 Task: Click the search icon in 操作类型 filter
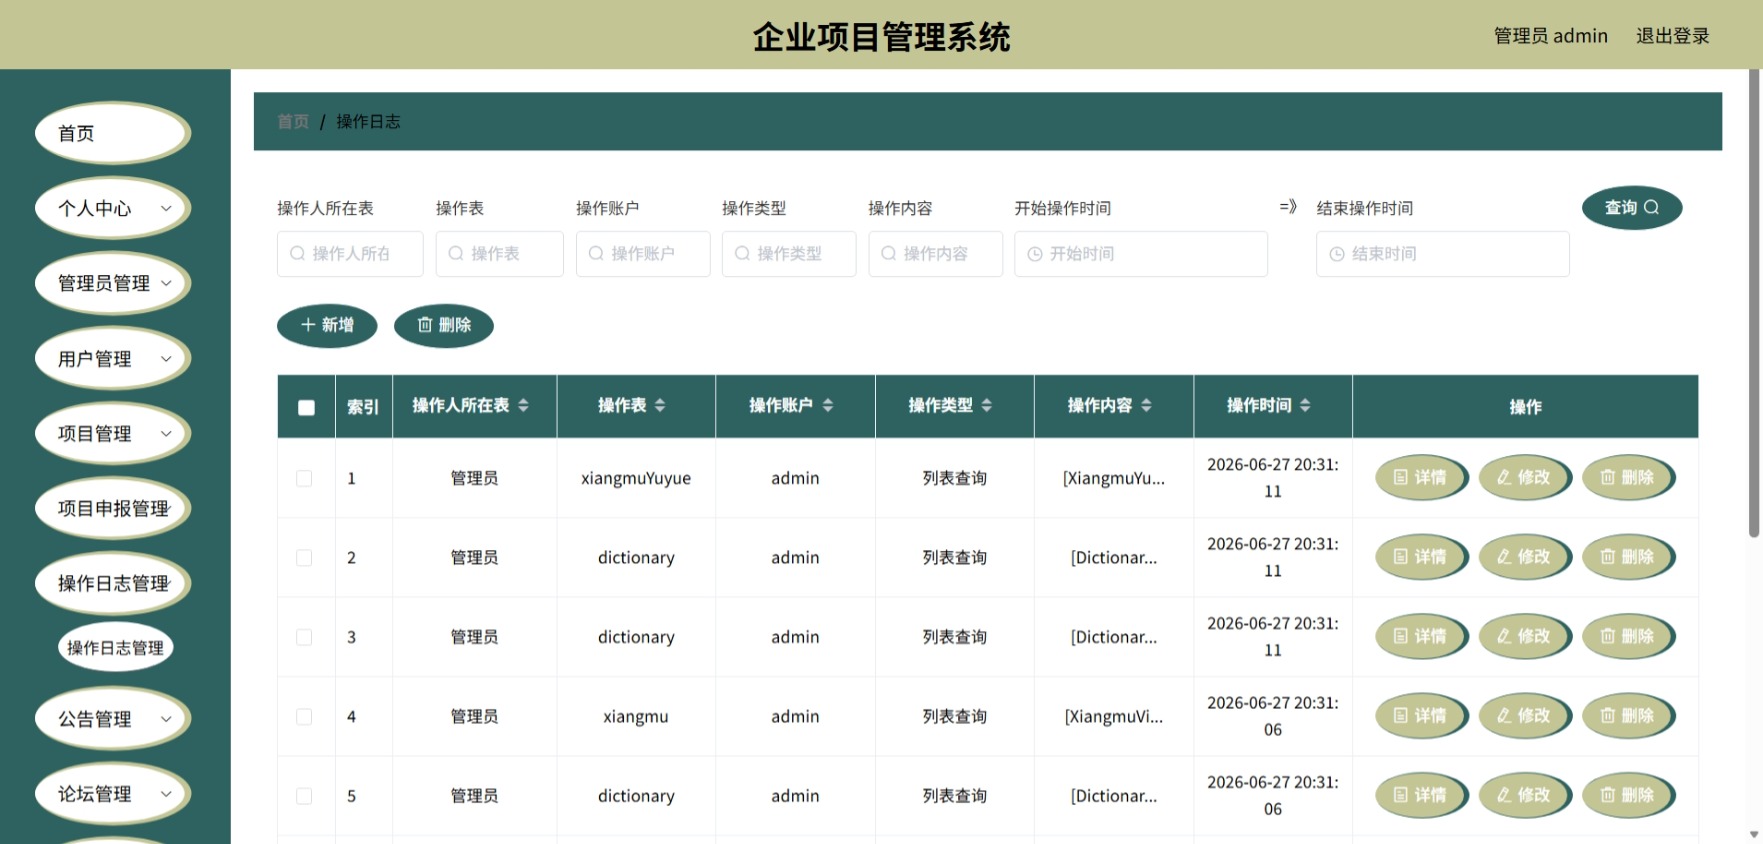pyautogui.click(x=742, y=253)
